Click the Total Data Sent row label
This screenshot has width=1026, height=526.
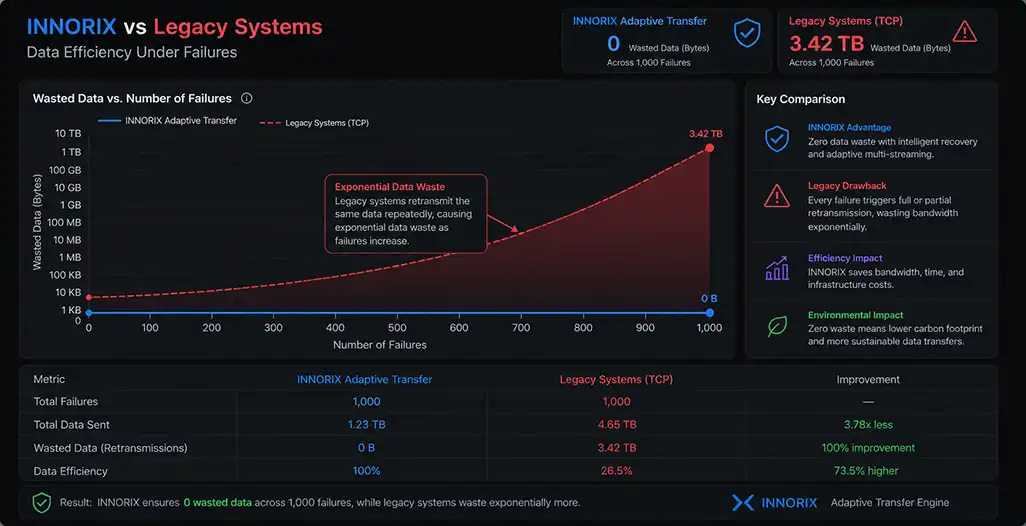71,425
